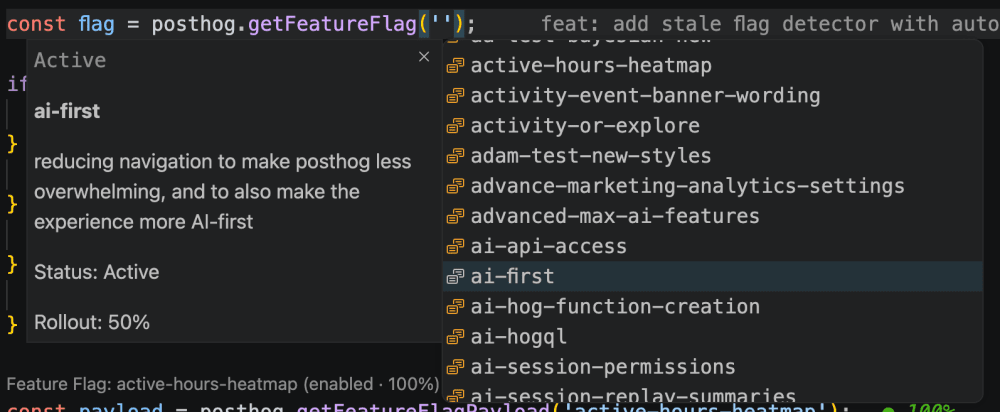Click the green 100% rollout indicator
Viewport: 1000px width, 412px height.
(x=918, y=408)
